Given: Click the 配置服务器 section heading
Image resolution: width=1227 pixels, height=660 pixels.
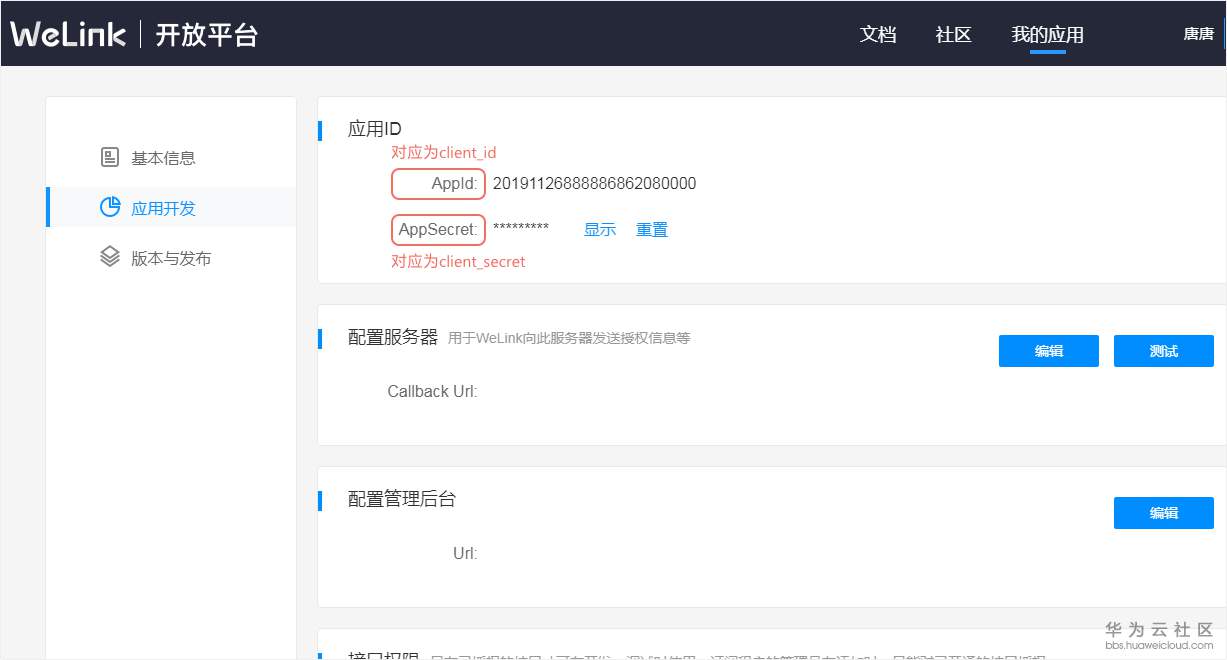Looking at the screenshot, I should pos(393,337).
